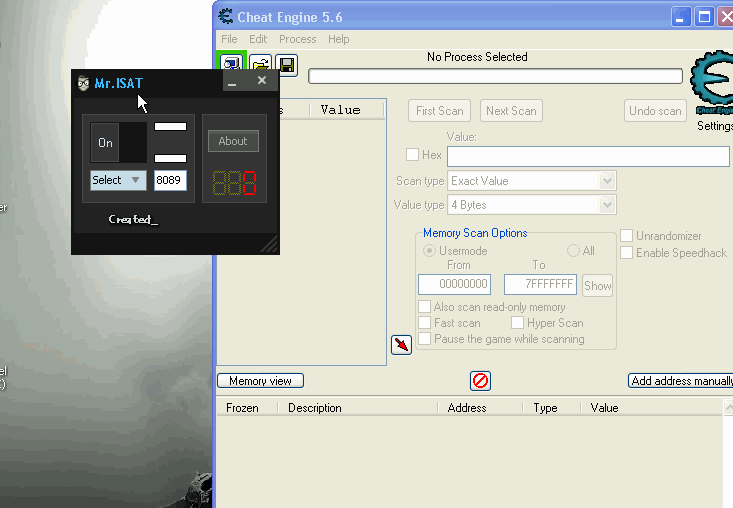Click Next Scan button

click(511, 111)
